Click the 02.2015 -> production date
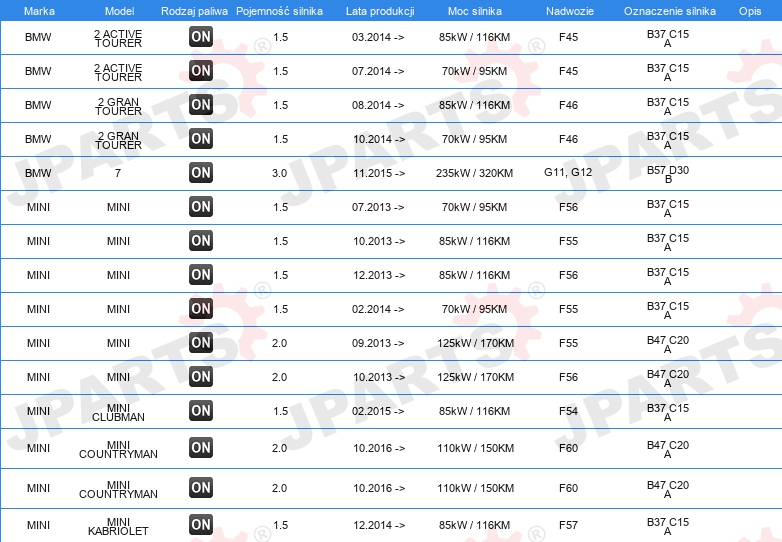782x542 pixels. tap(378, 411)
